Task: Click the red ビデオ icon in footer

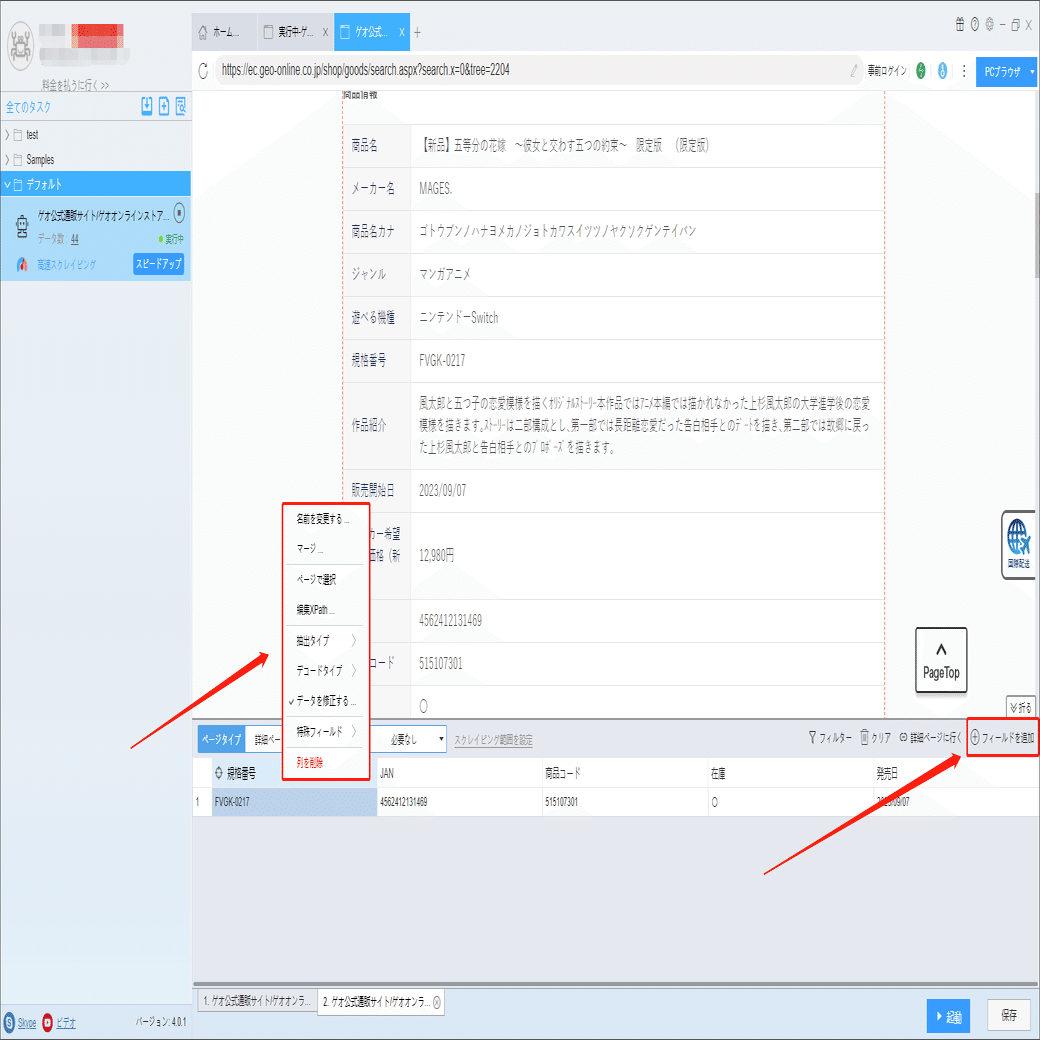Action: [x=48, y=1023]
